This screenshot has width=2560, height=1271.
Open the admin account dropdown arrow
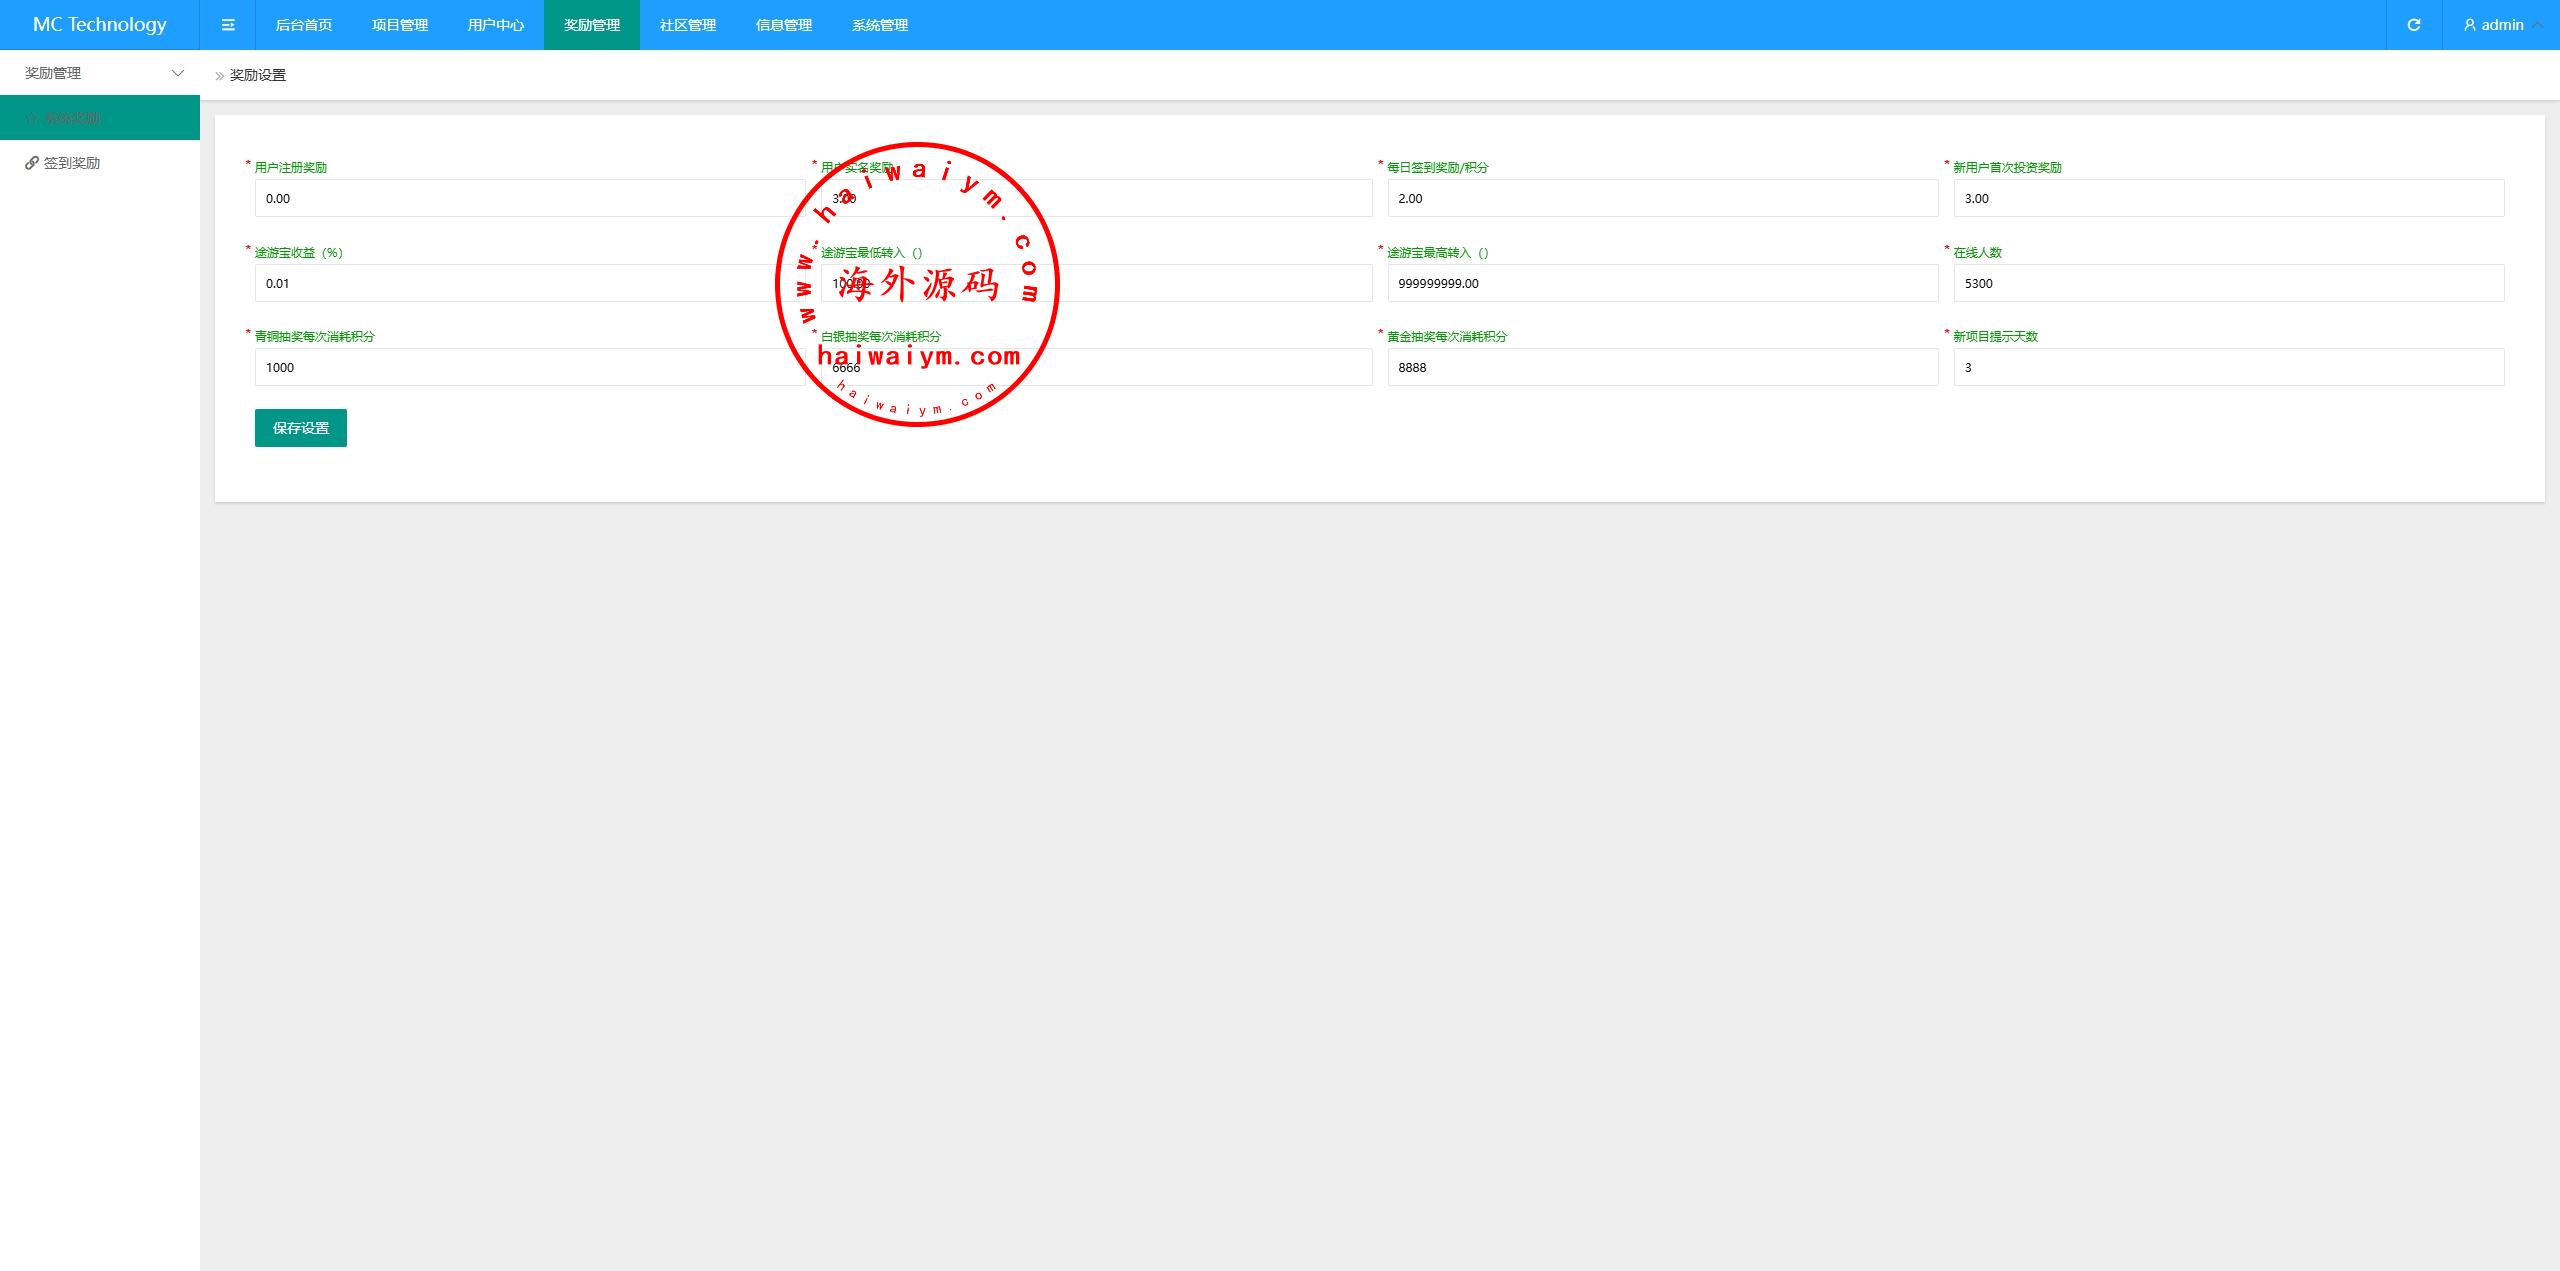coord(2537,25)
